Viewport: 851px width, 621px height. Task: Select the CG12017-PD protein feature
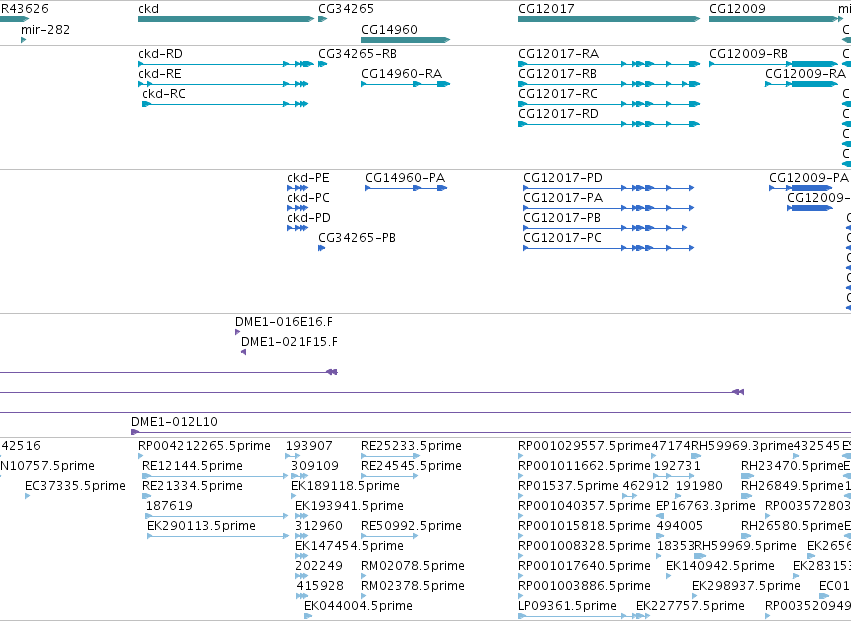(x=608, y=188)
